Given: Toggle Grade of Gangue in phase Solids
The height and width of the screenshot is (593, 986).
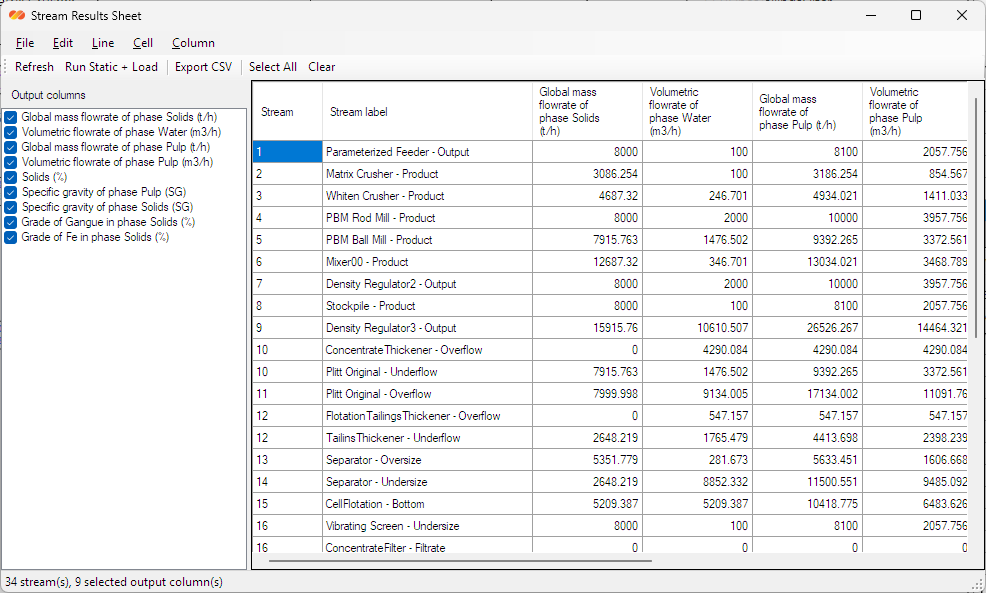Looking at the screenshot, I should point(11,223).
